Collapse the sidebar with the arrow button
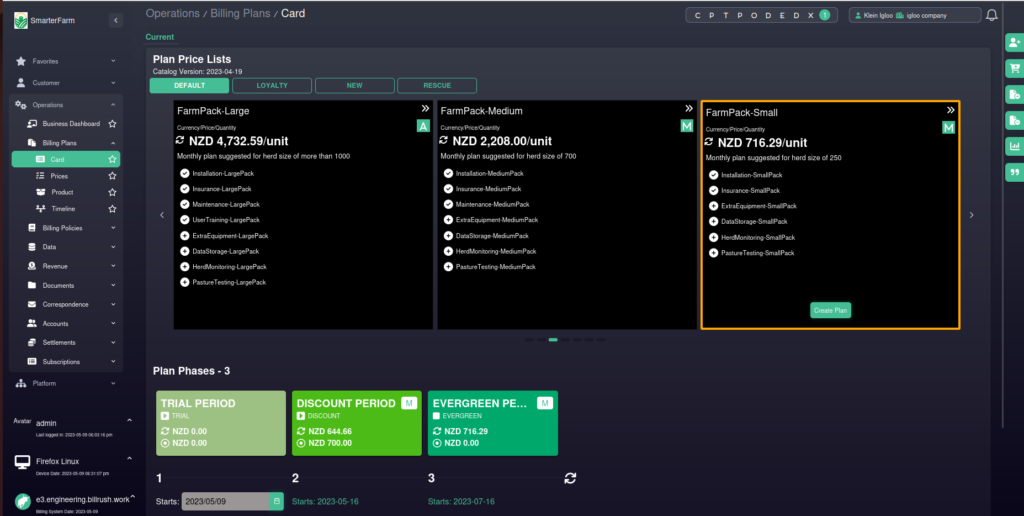The width and height of the screenshot is (1024, 516). pos(116,20)
